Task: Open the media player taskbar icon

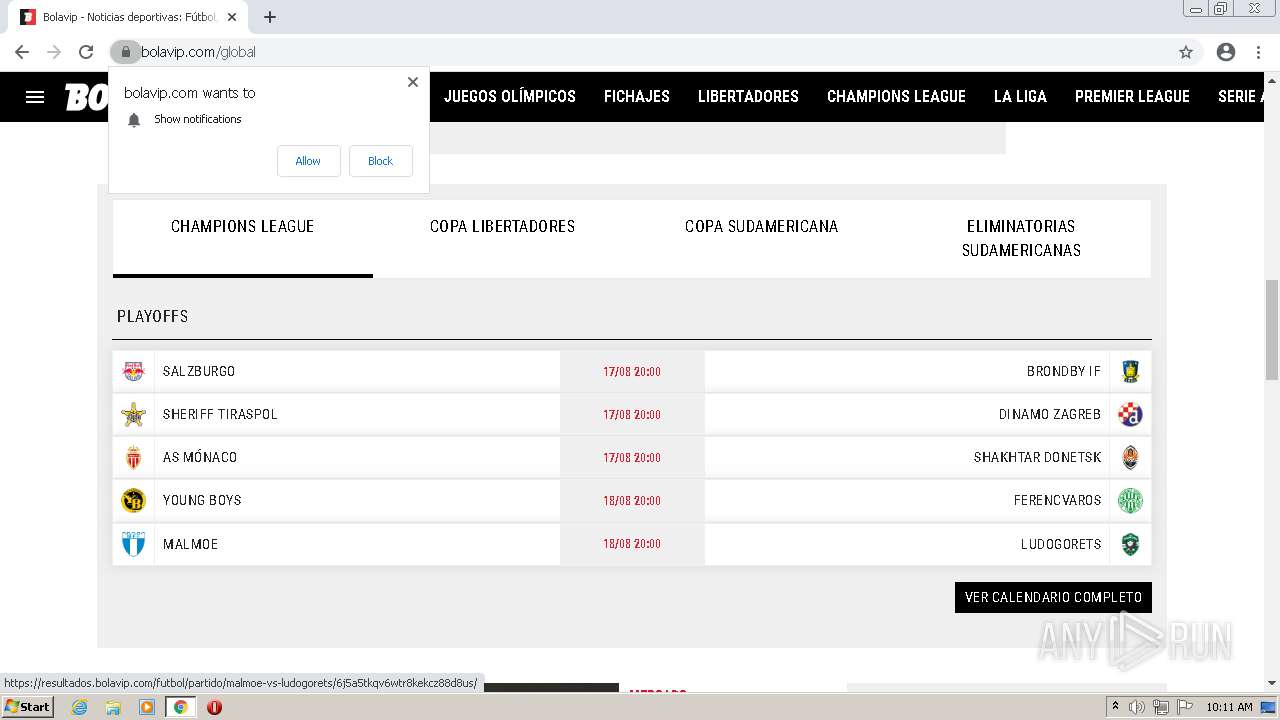Action: click(147, 707)
